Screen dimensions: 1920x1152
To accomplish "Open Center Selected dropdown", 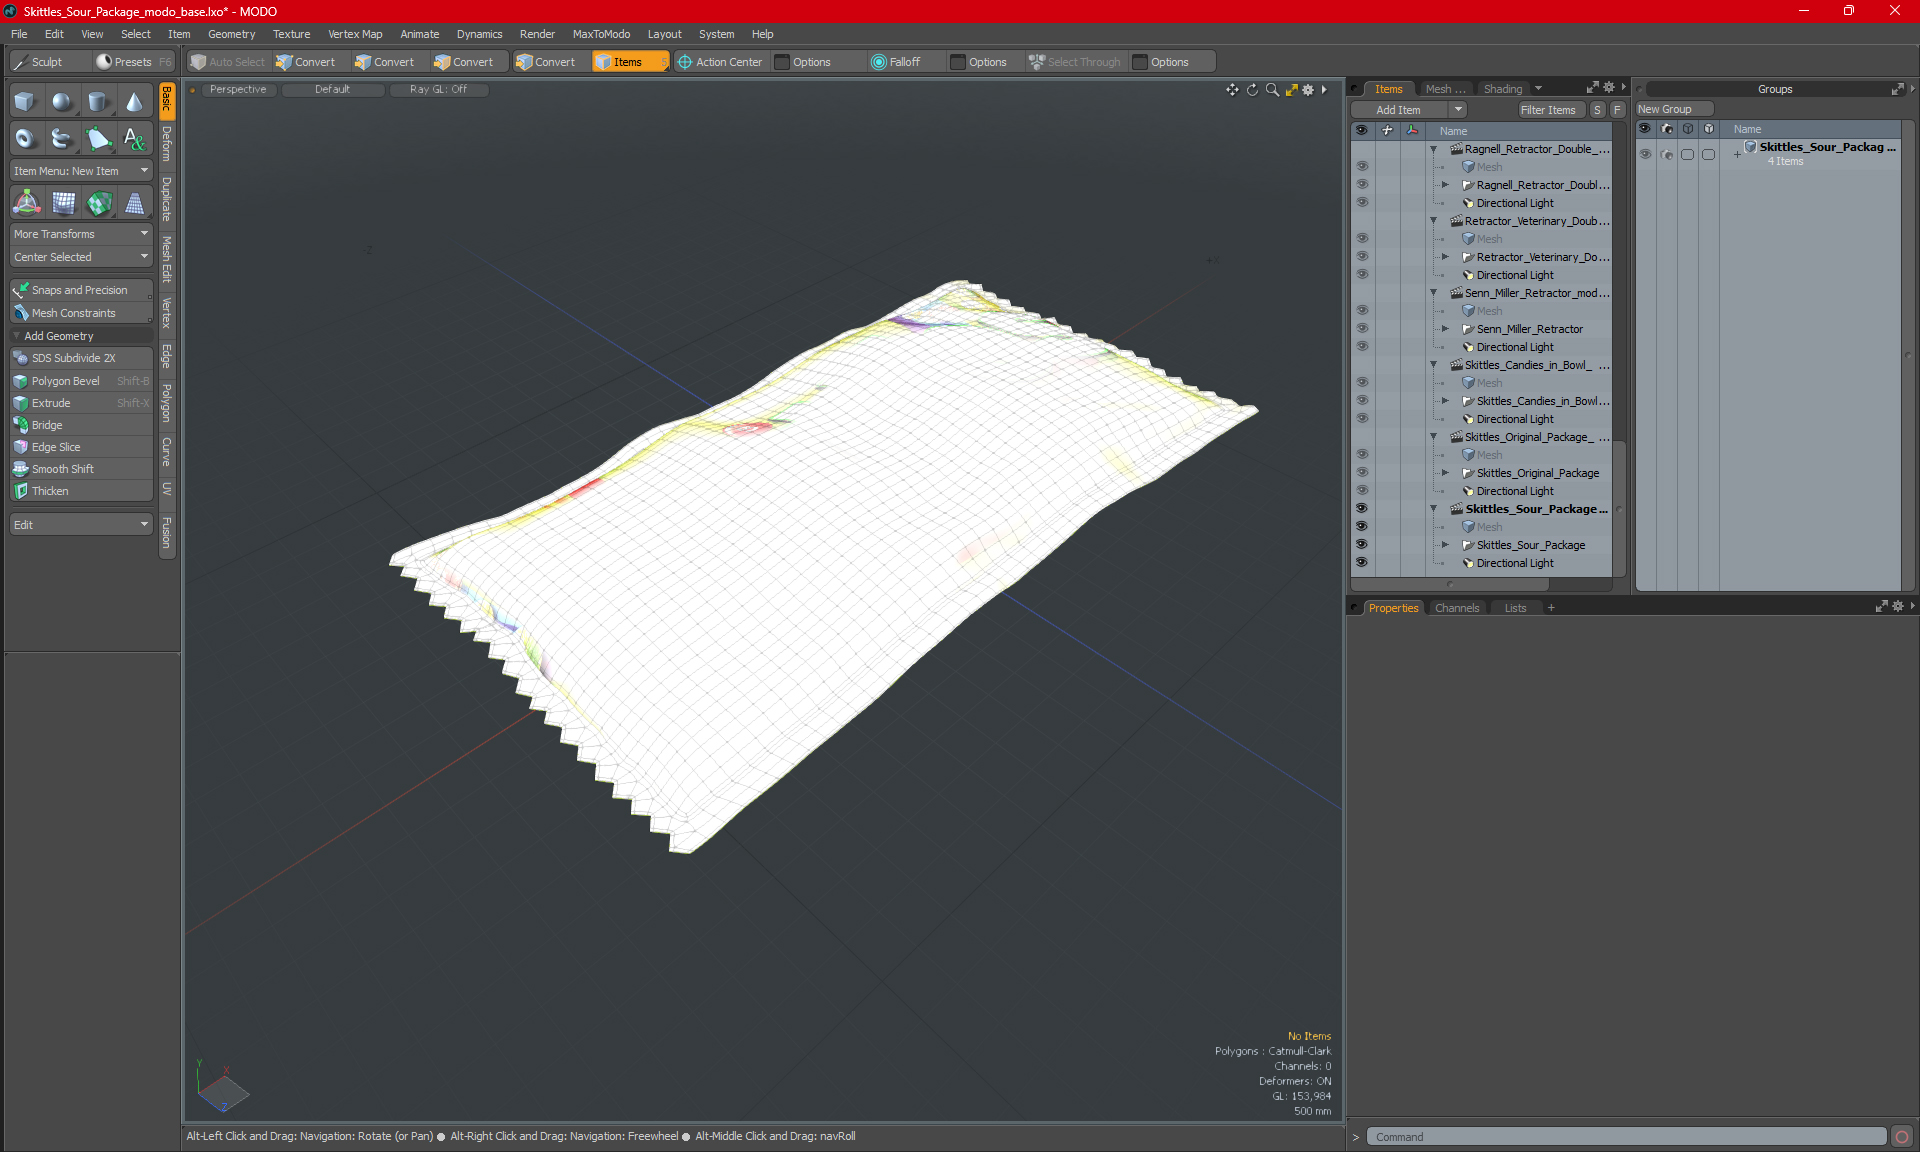I will 81,257.
